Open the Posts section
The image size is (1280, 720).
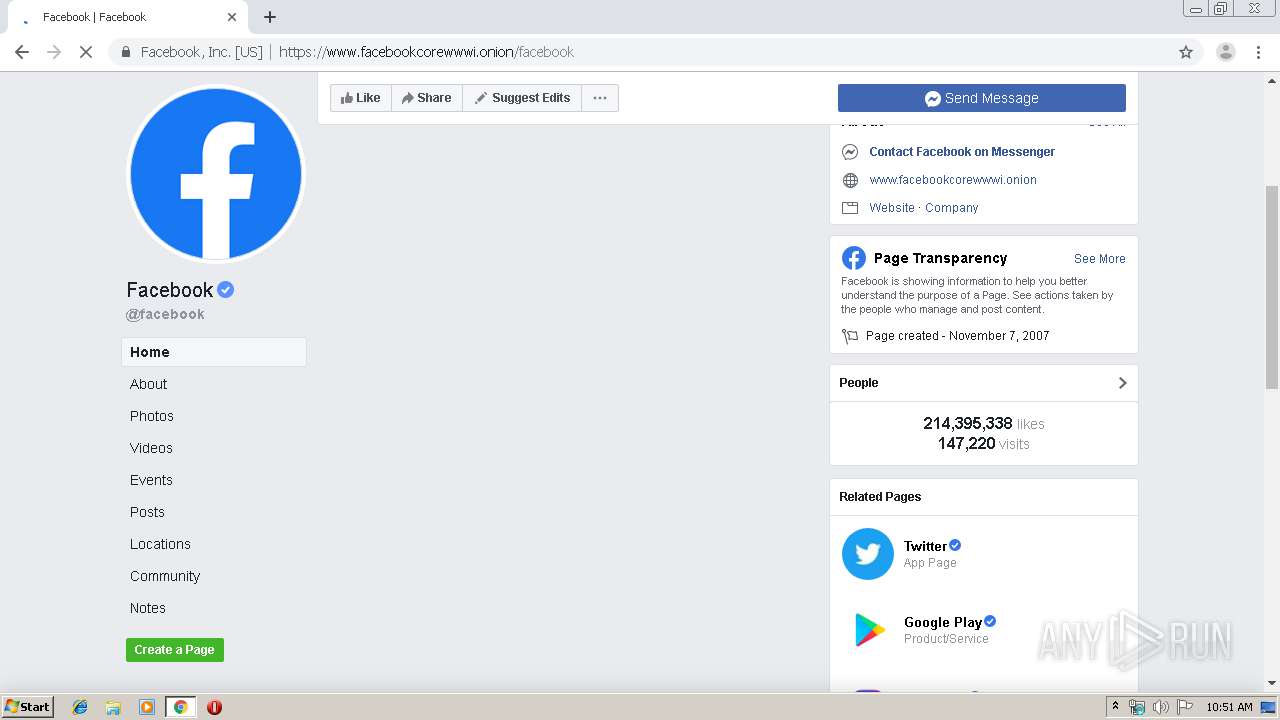147,512
